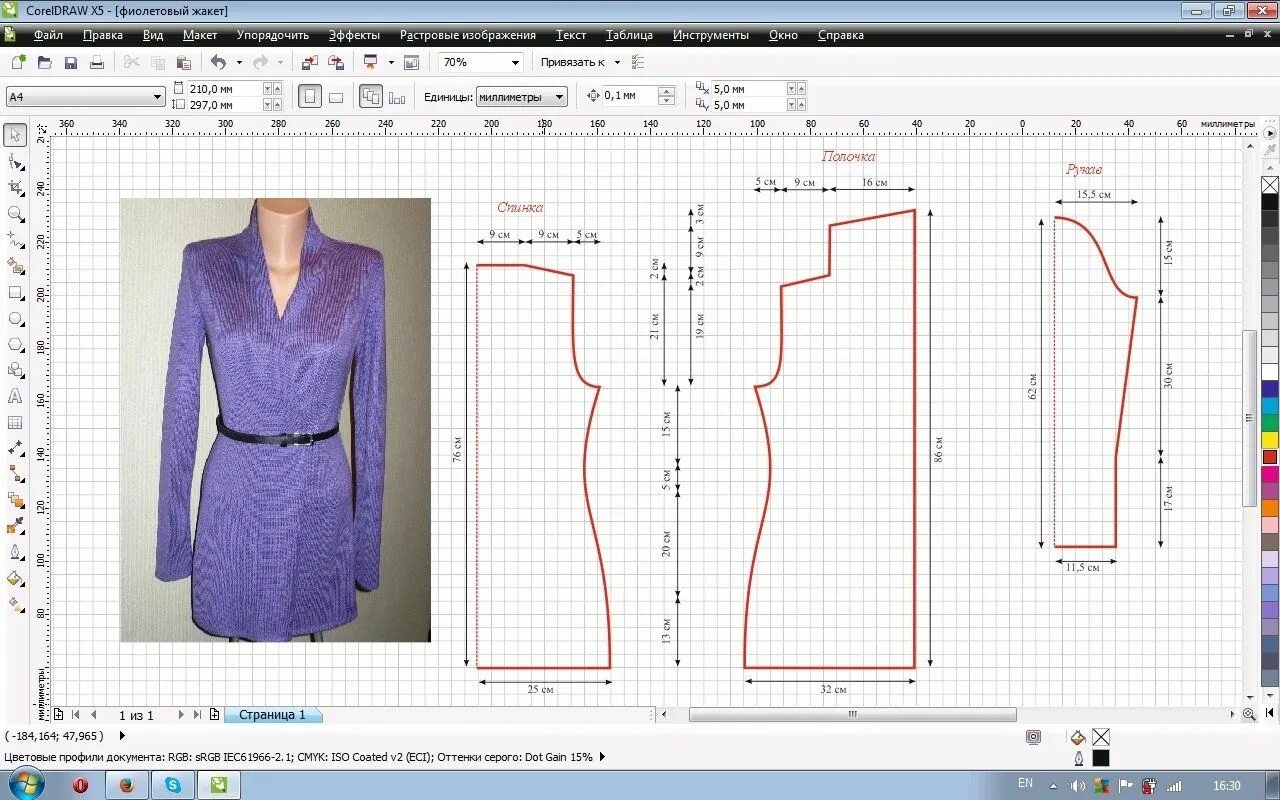Toggle Portrait page orientation
This screenshot has height=800, width=1280.
[310, 96]
